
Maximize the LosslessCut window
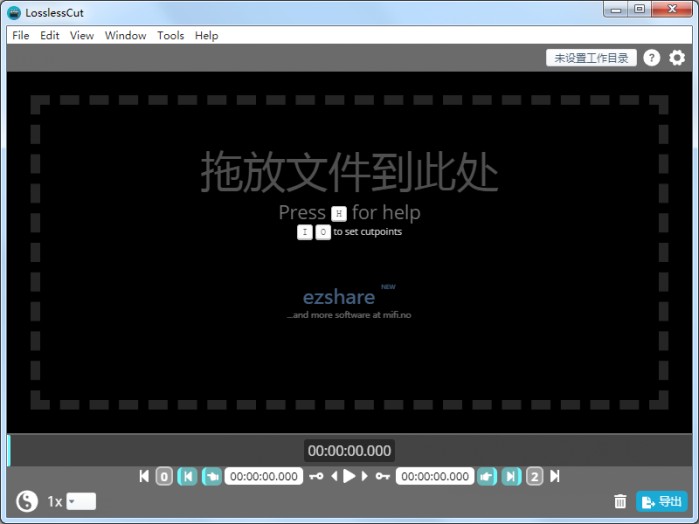[x=640, y=9]
